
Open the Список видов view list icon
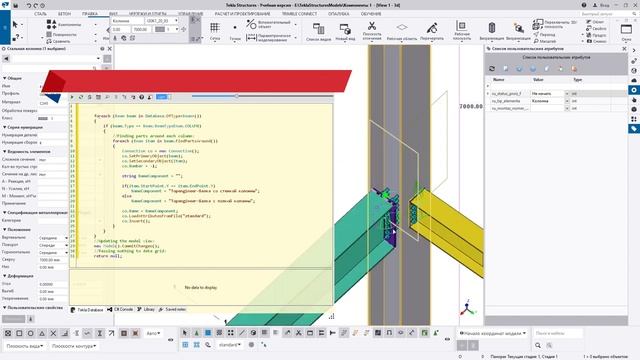pyautogui.click(x=318, y=29)
